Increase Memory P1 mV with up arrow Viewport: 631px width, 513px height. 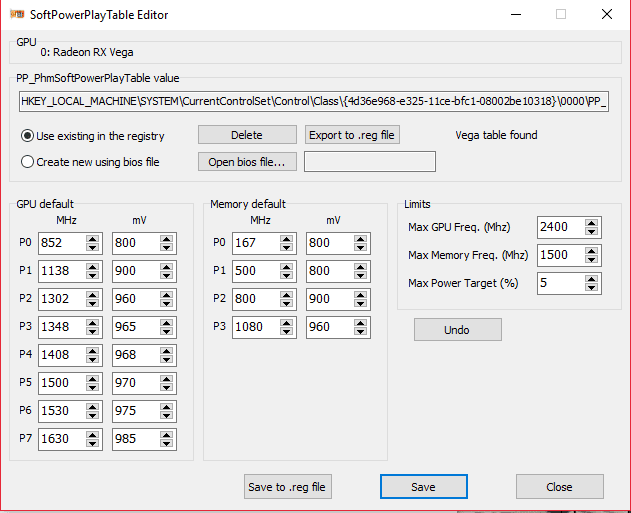click(x=360, y=267)
